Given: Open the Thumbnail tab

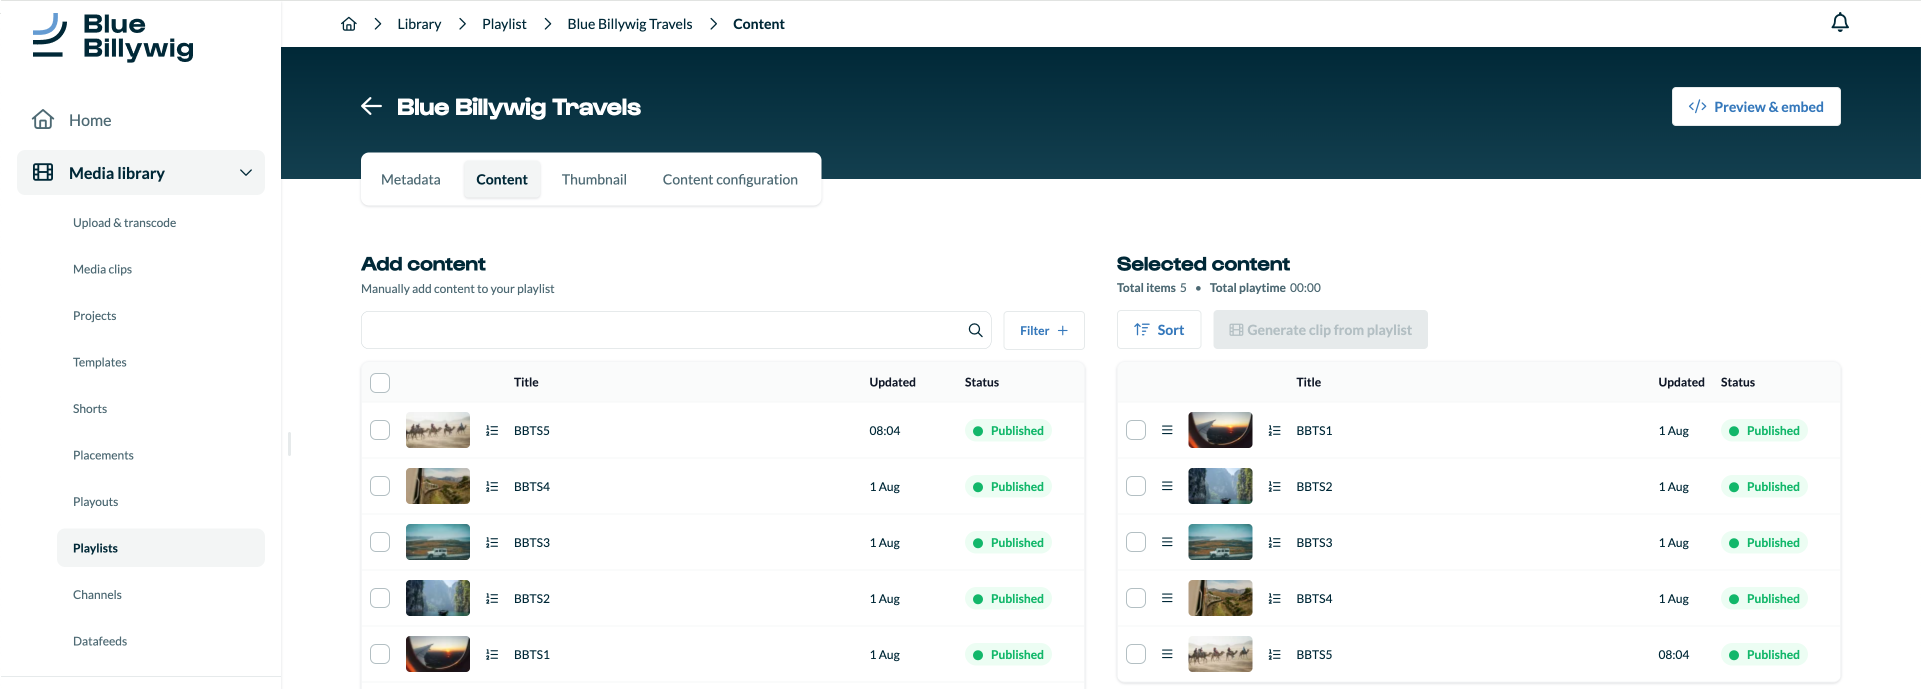Looking at the screenshot, I should 594,180.
